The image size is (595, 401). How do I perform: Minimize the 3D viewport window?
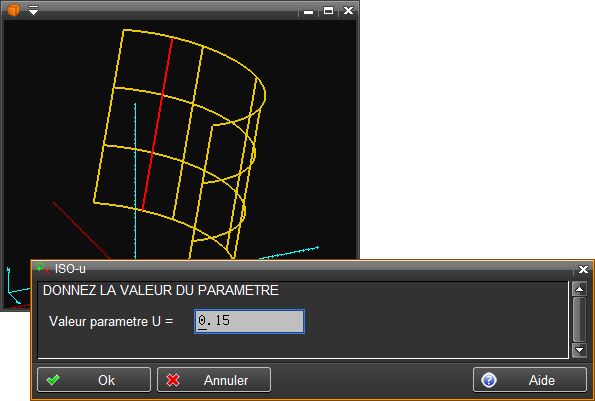pos(309,11)
